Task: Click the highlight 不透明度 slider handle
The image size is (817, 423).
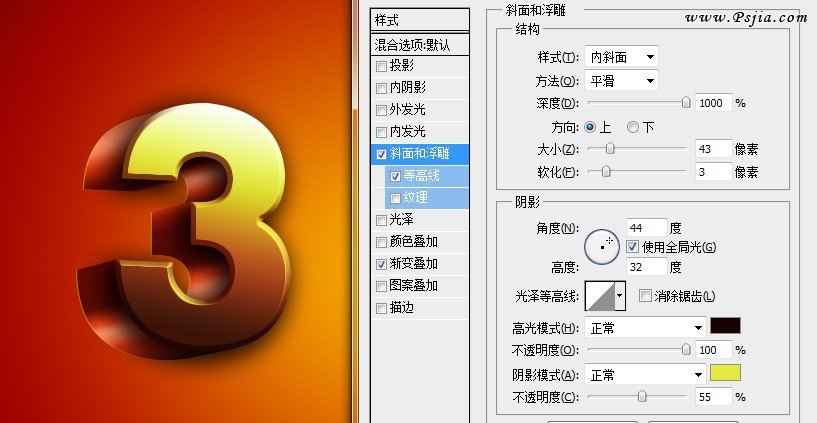Action: tap(686, 350)
